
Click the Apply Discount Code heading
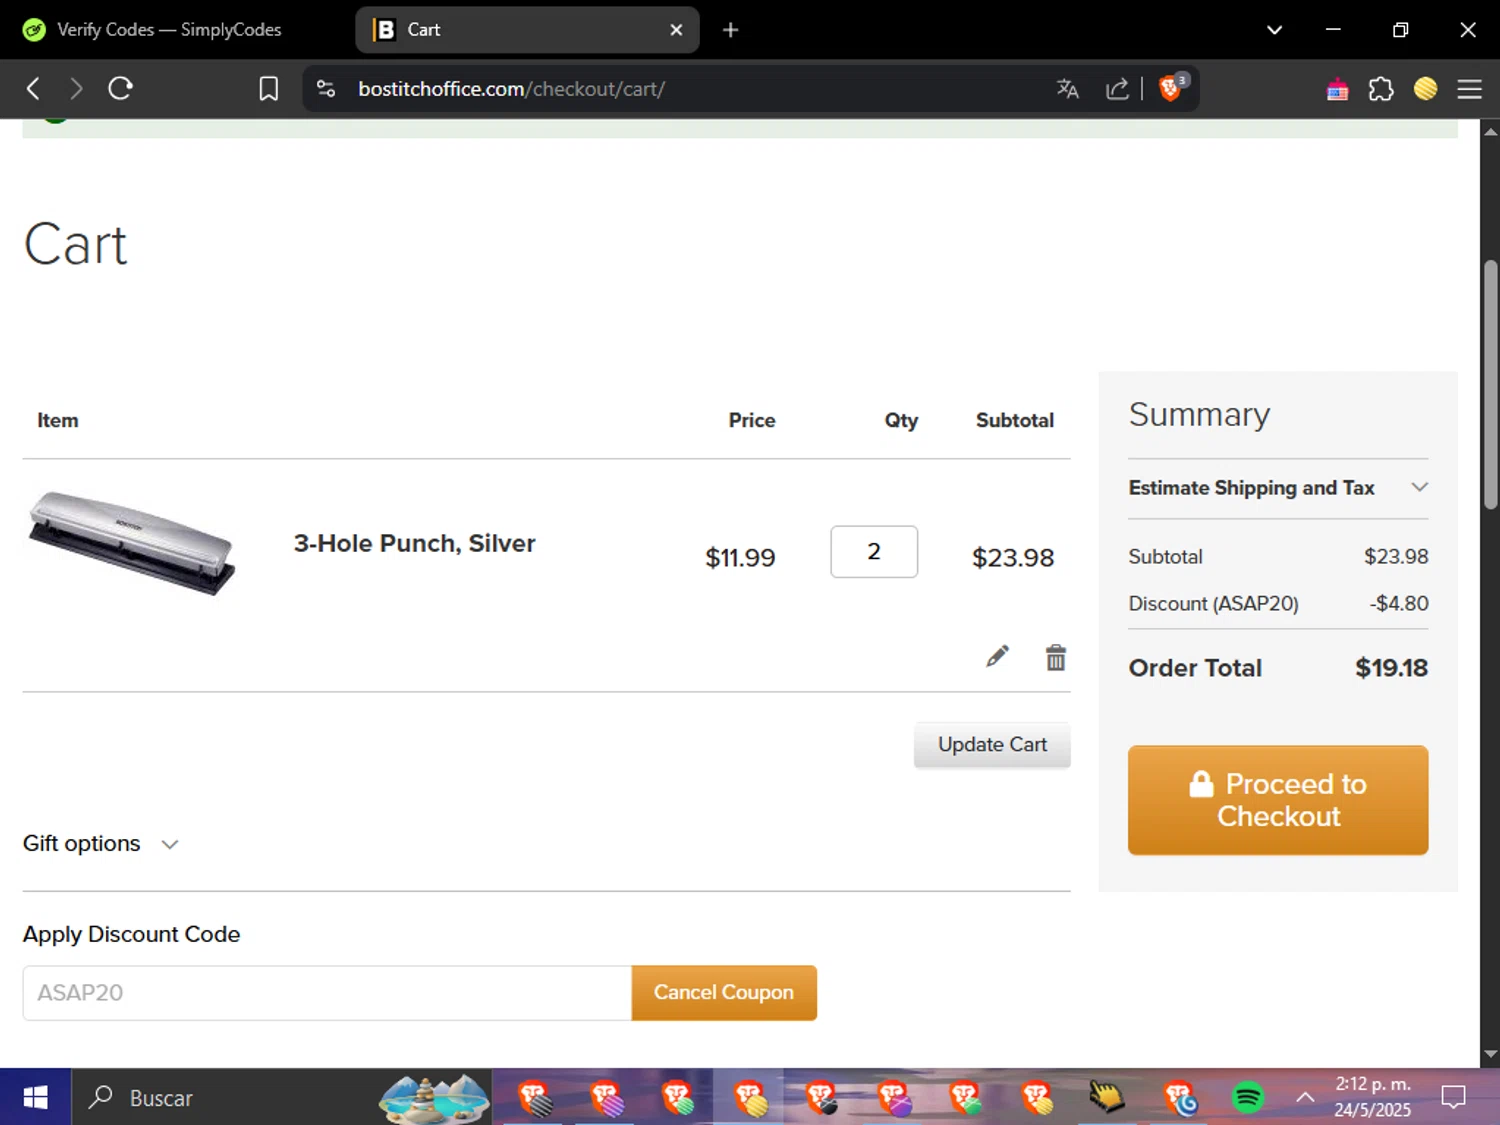131,934
